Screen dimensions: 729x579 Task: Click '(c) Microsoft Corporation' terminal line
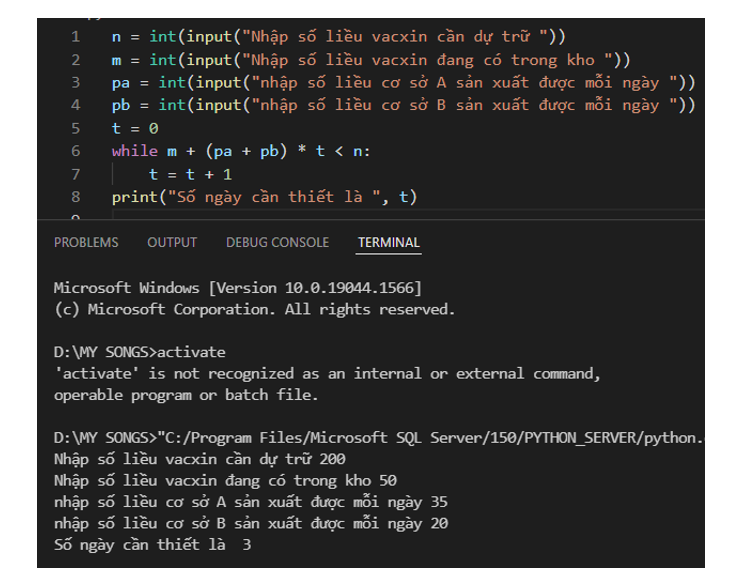coord(254,309)
